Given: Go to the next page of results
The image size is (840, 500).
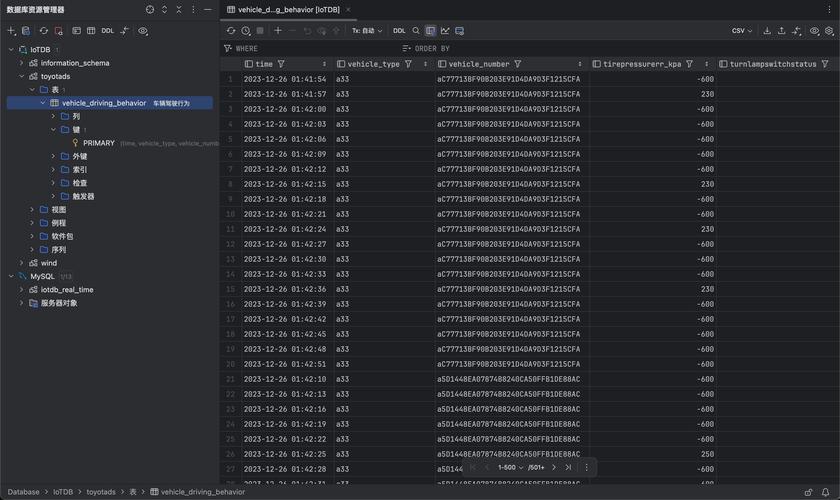Looking at the screenshot, I should pos(554,467).
